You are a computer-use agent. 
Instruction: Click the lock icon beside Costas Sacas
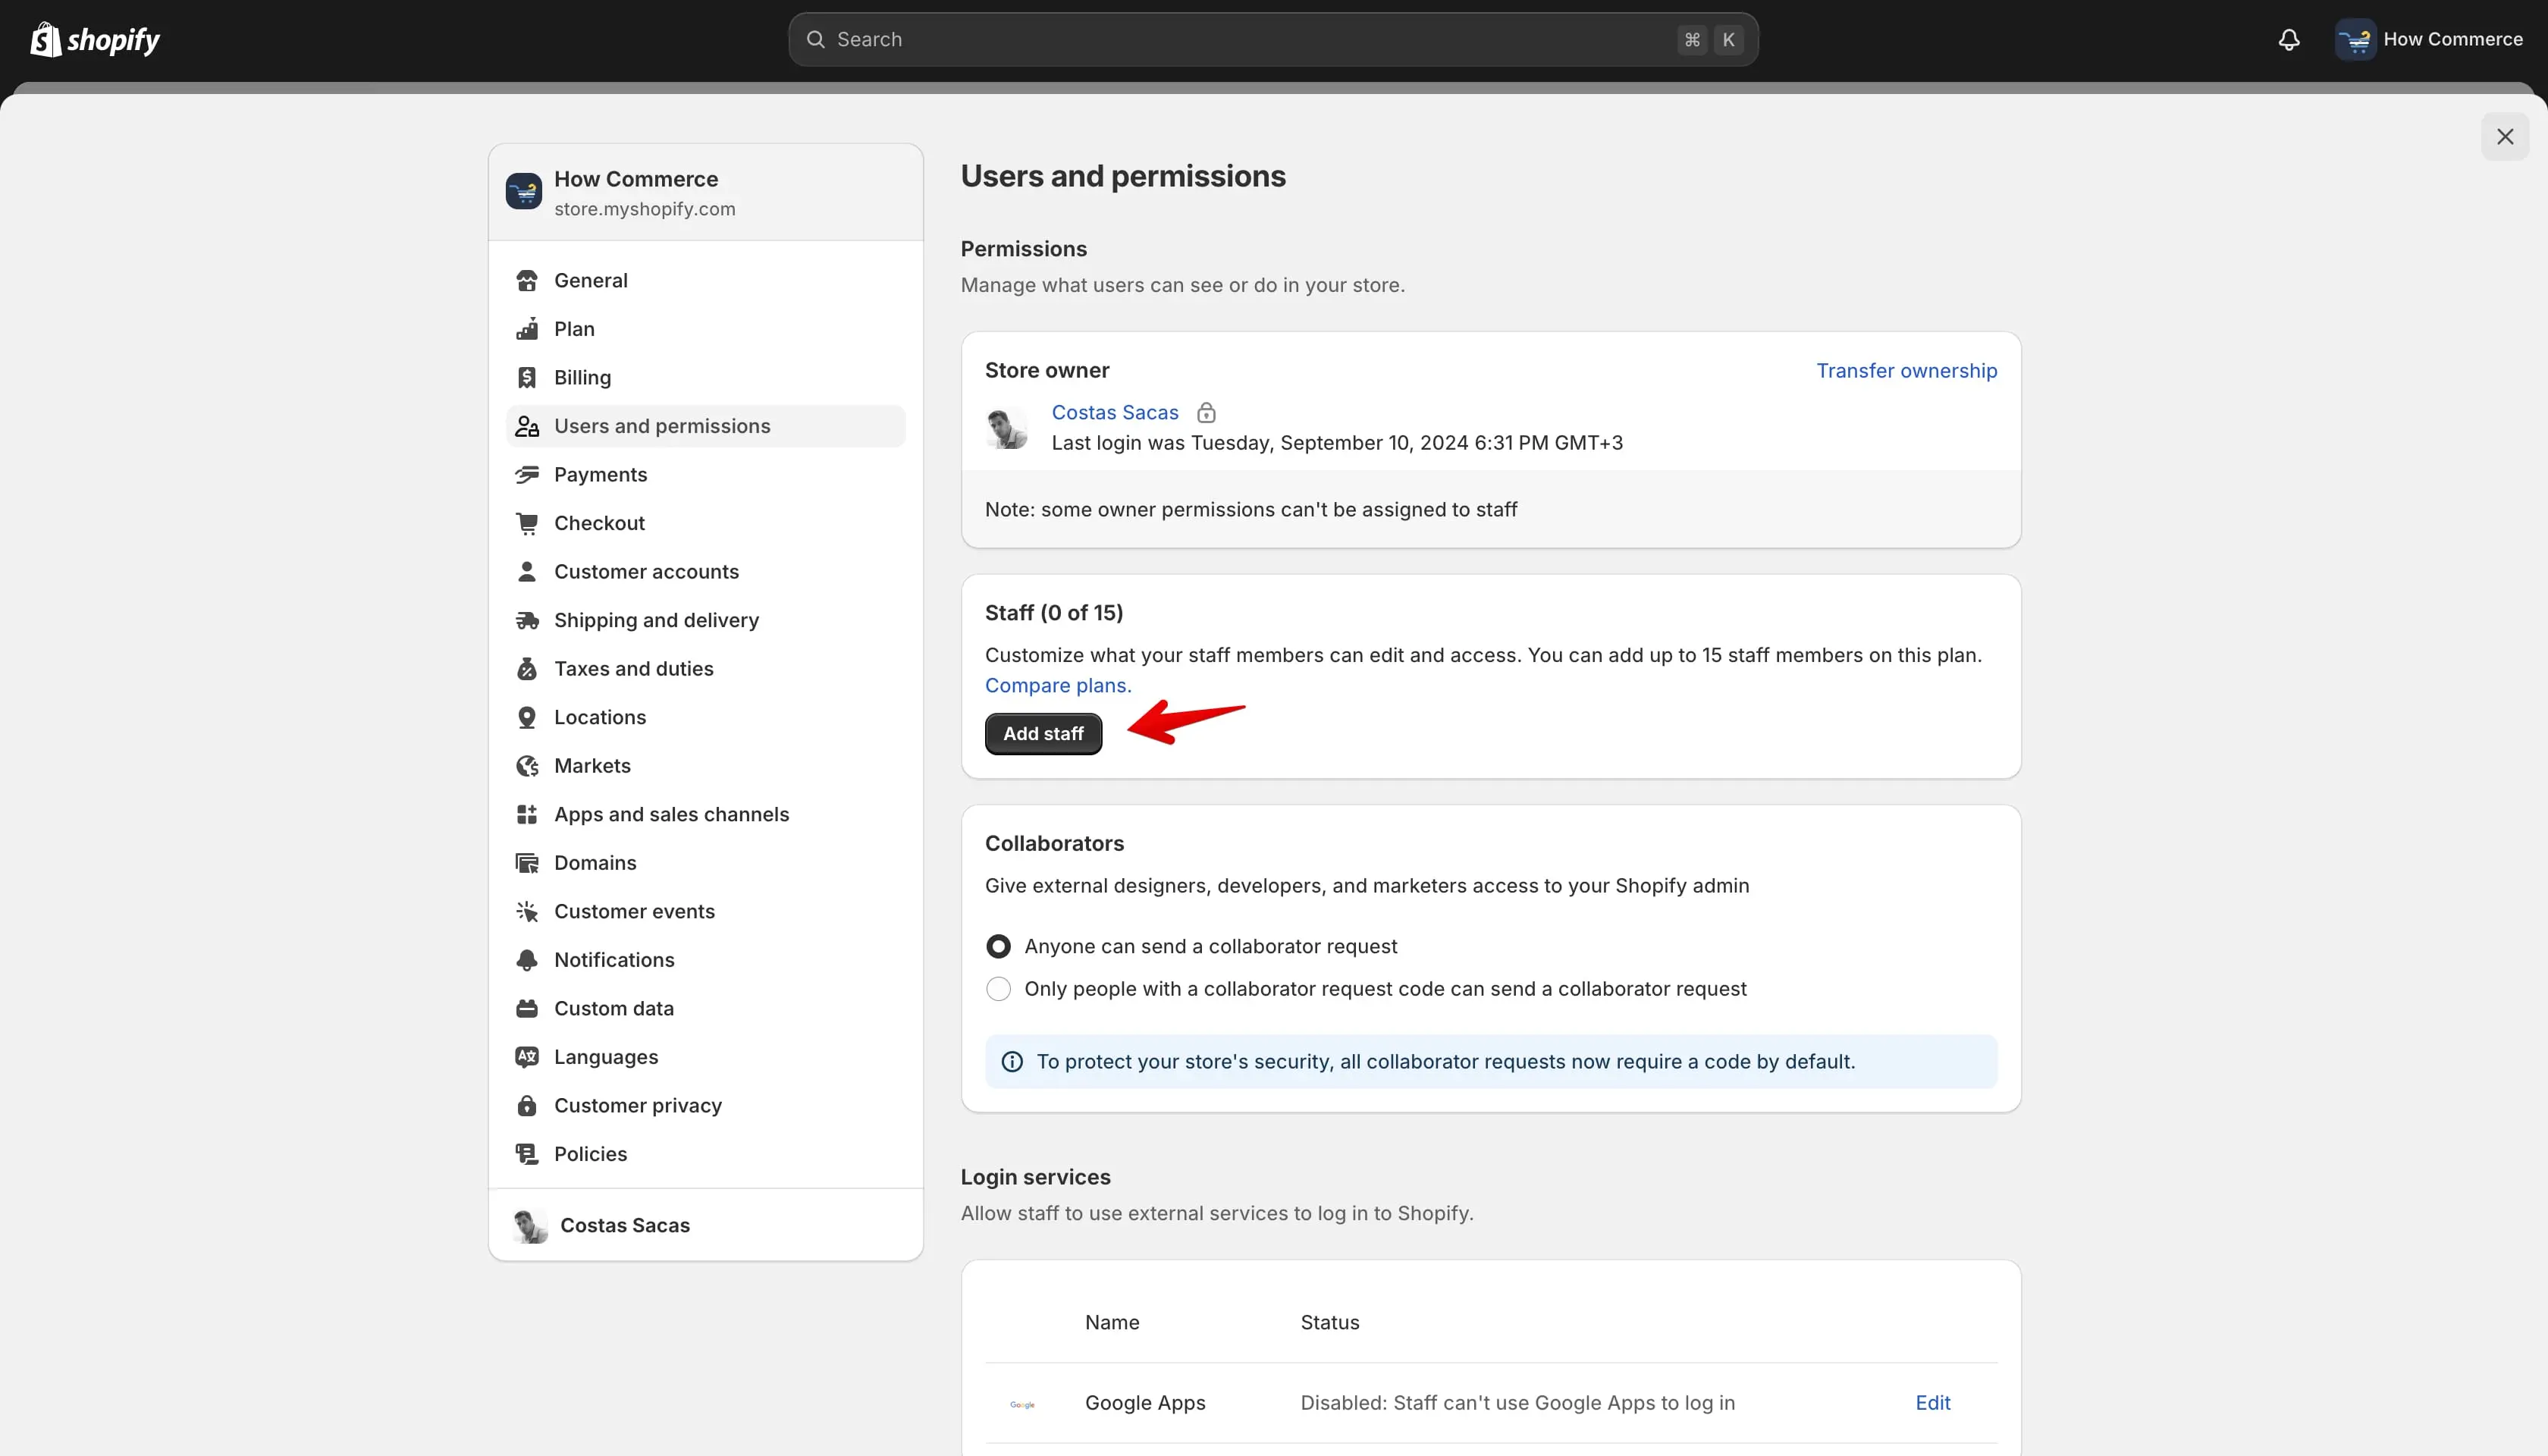(1207, 412)
